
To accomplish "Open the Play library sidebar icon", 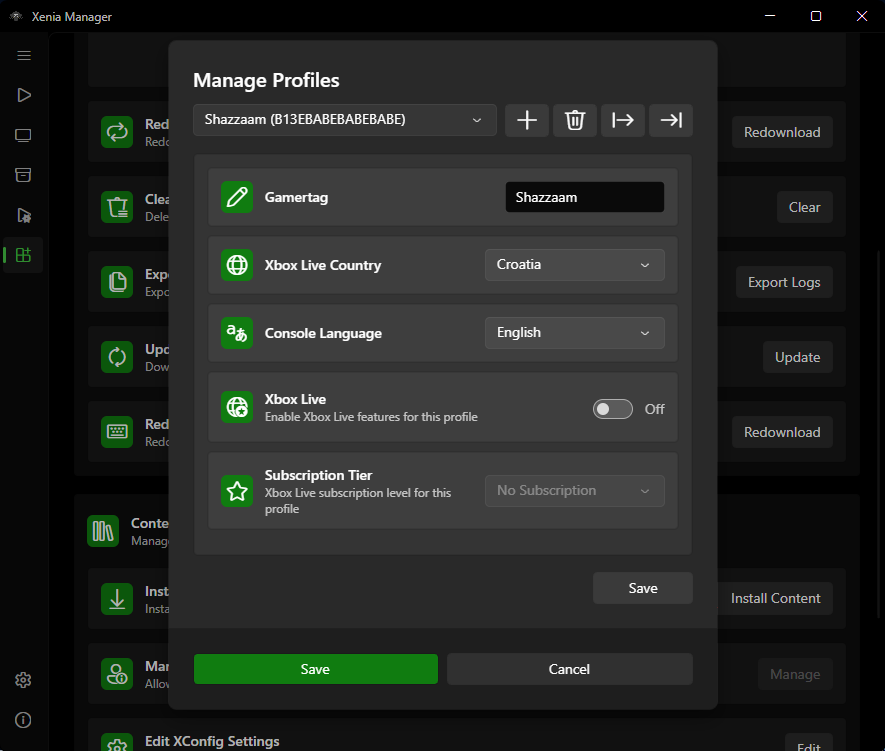I will tap(24, 95).
